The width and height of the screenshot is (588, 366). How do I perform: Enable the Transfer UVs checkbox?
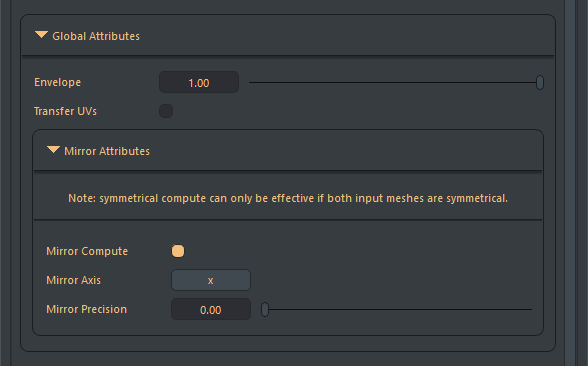click(x=166, y=111)
